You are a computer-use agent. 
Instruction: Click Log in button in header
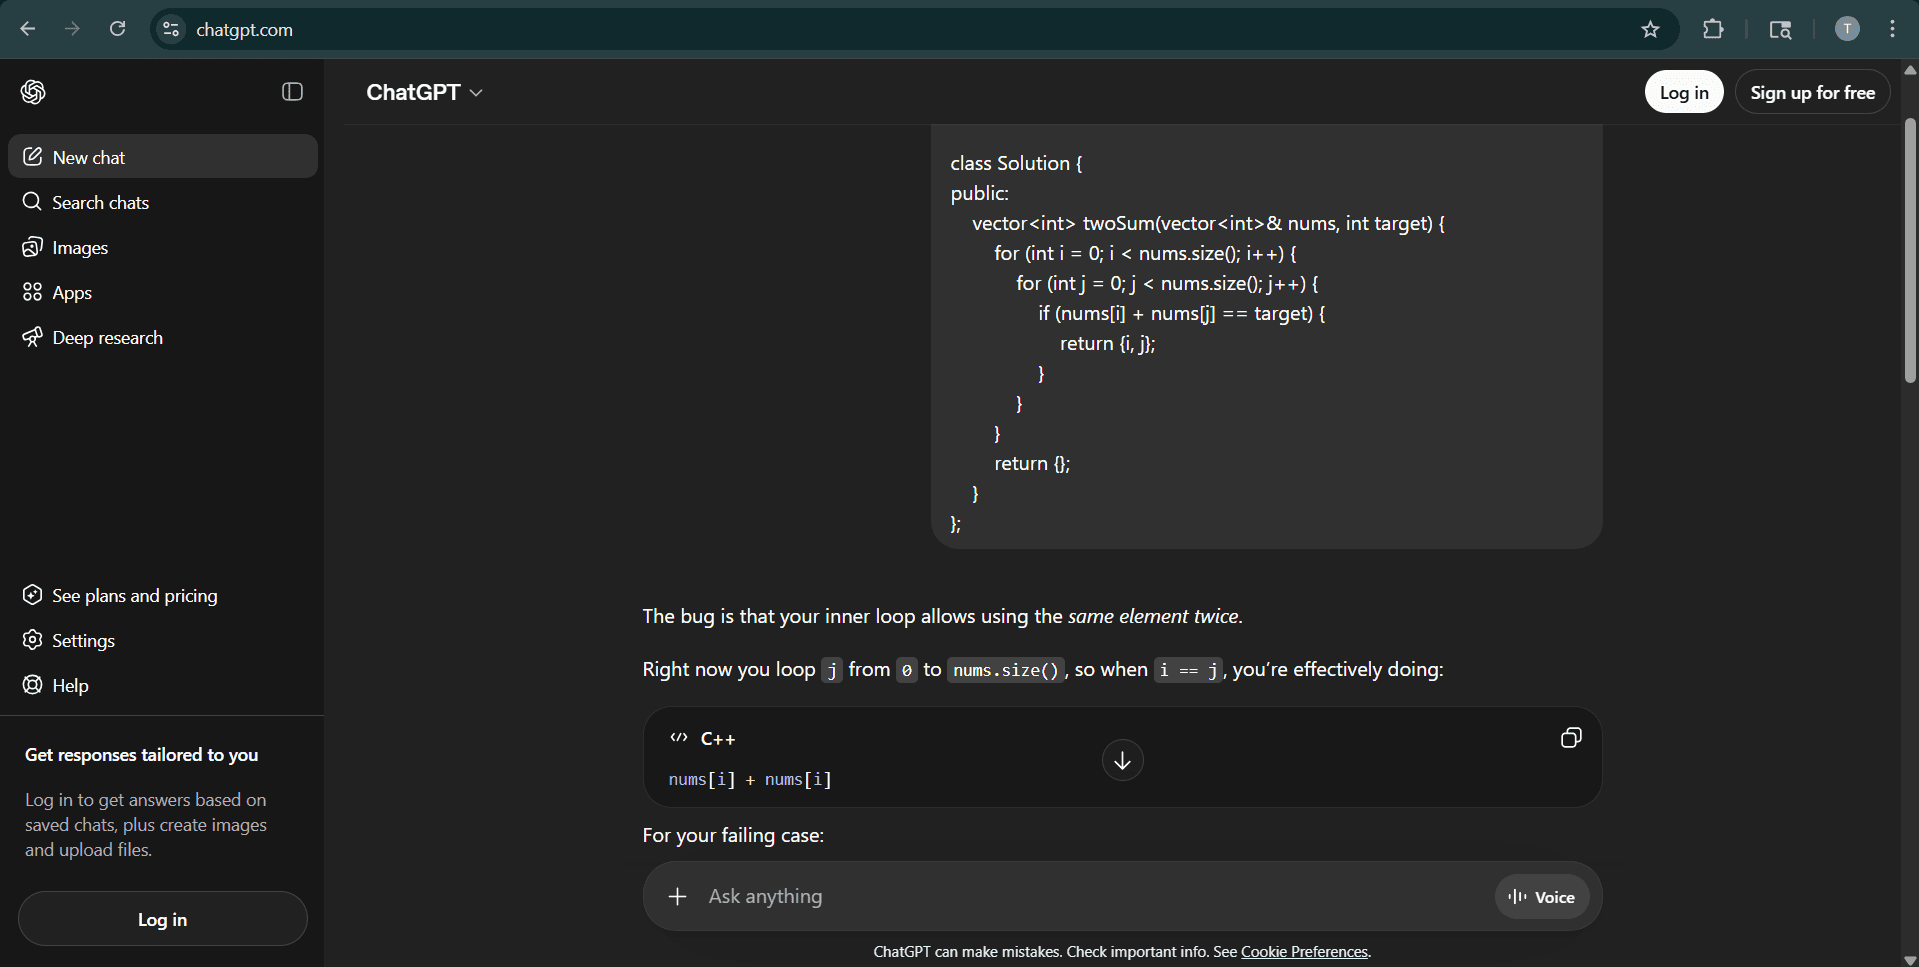(1684, 92)
